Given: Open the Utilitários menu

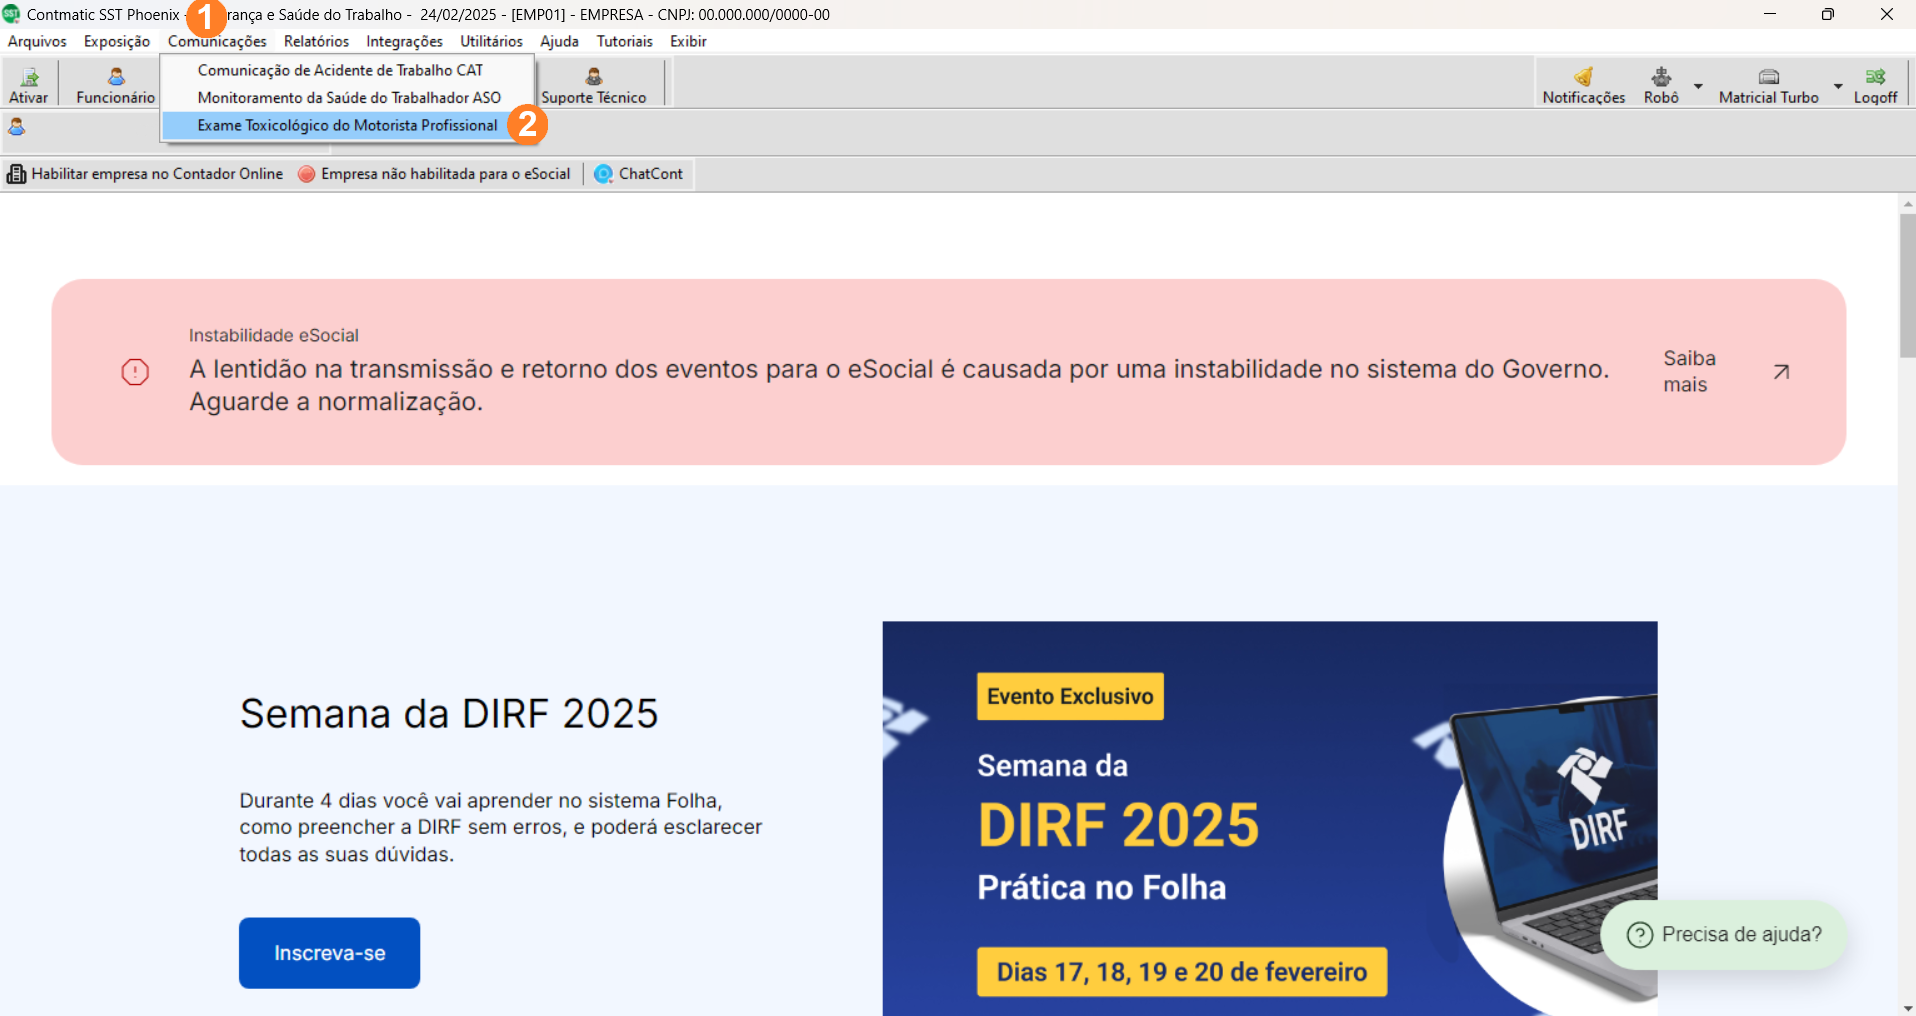Looking at the screenshot, I should (491, 41).
